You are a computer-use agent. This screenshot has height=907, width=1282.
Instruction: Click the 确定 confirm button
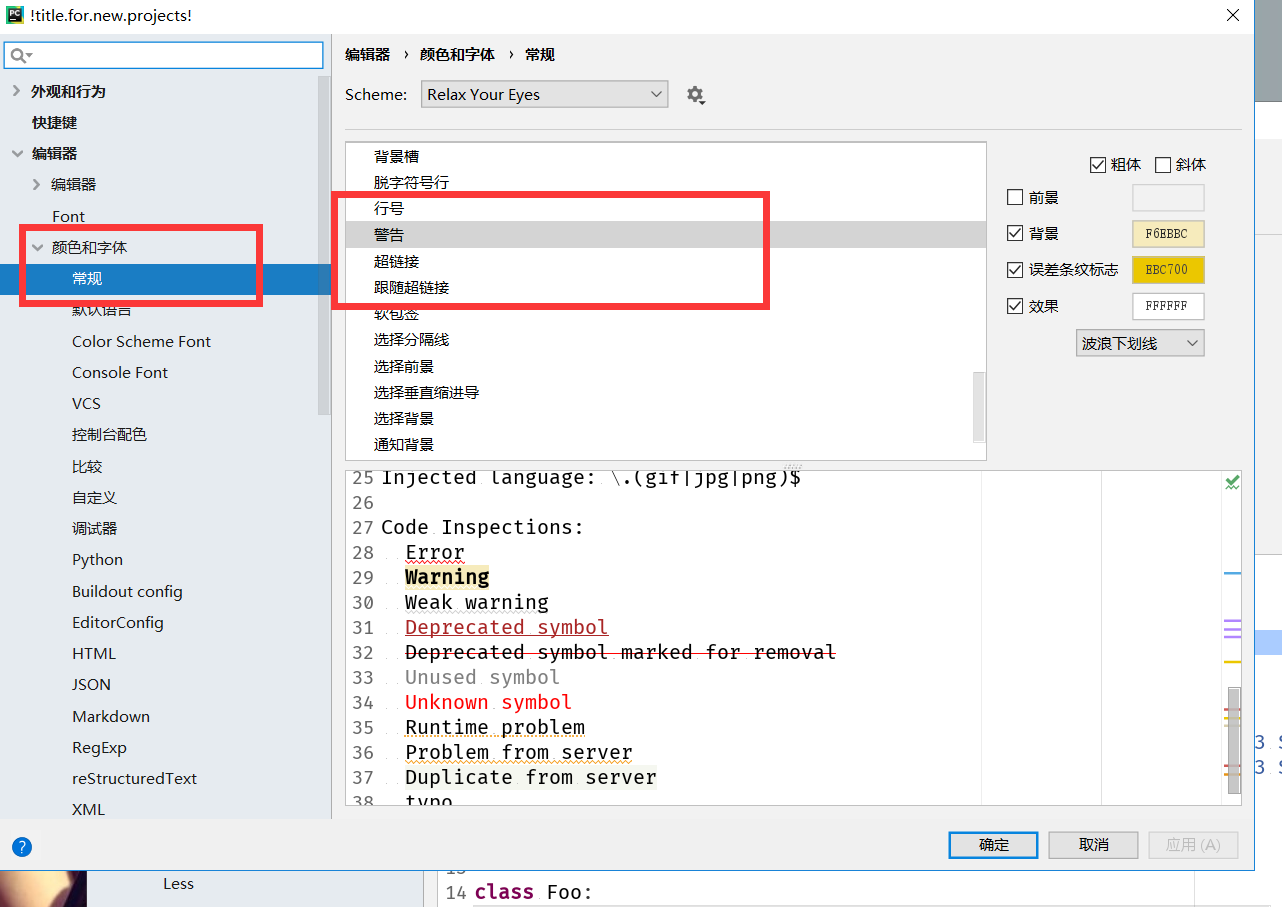point(992,844)
